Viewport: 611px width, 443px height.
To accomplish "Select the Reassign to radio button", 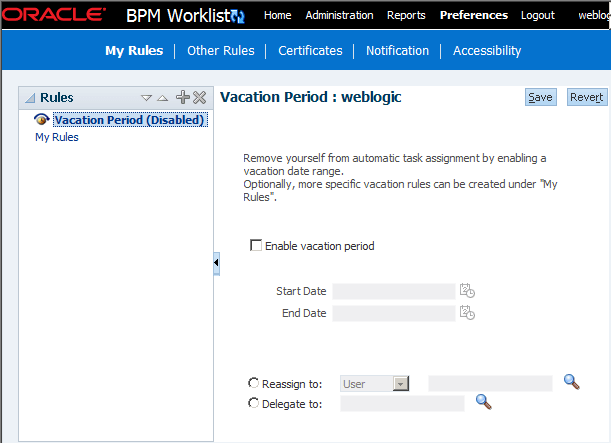I will click(x=253, y=383).
